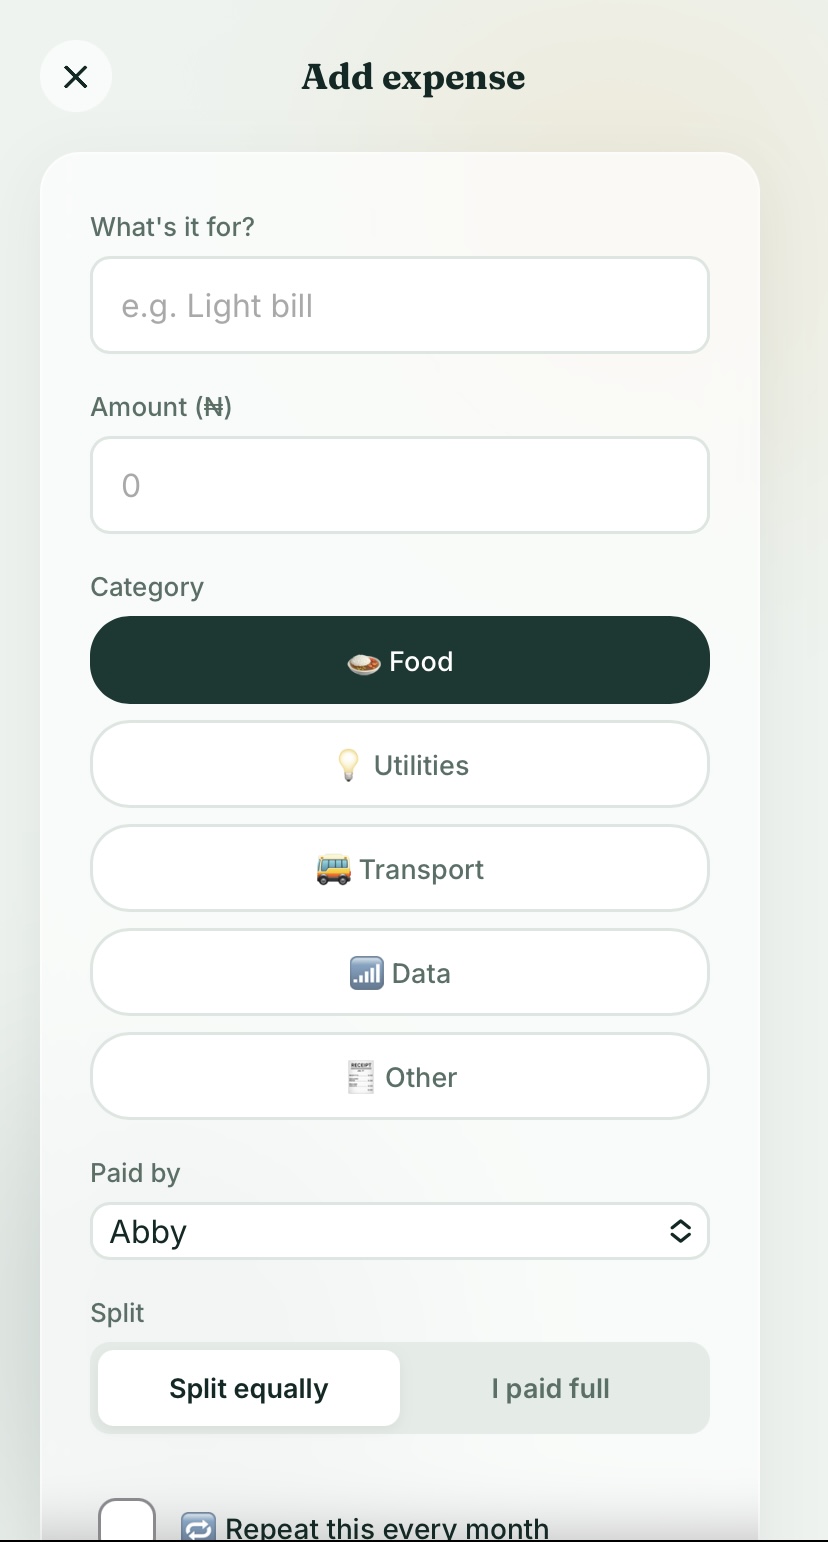Choose the Other category pill
The width and height of the screenshot is (828, 1542).
coord(400,1076)
